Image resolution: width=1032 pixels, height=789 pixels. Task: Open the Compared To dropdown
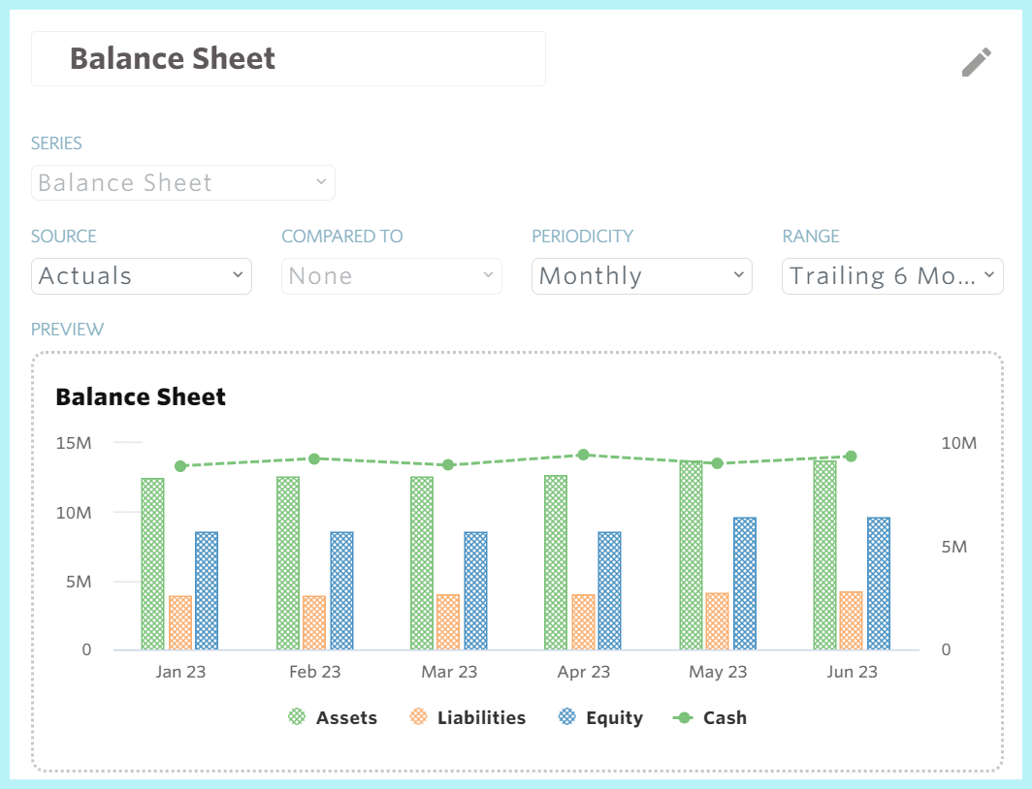[391, 275]
